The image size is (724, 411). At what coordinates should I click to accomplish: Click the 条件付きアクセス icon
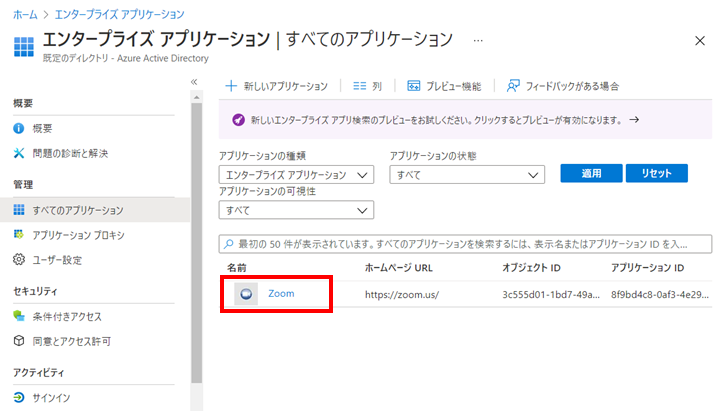tap(18, 316)
